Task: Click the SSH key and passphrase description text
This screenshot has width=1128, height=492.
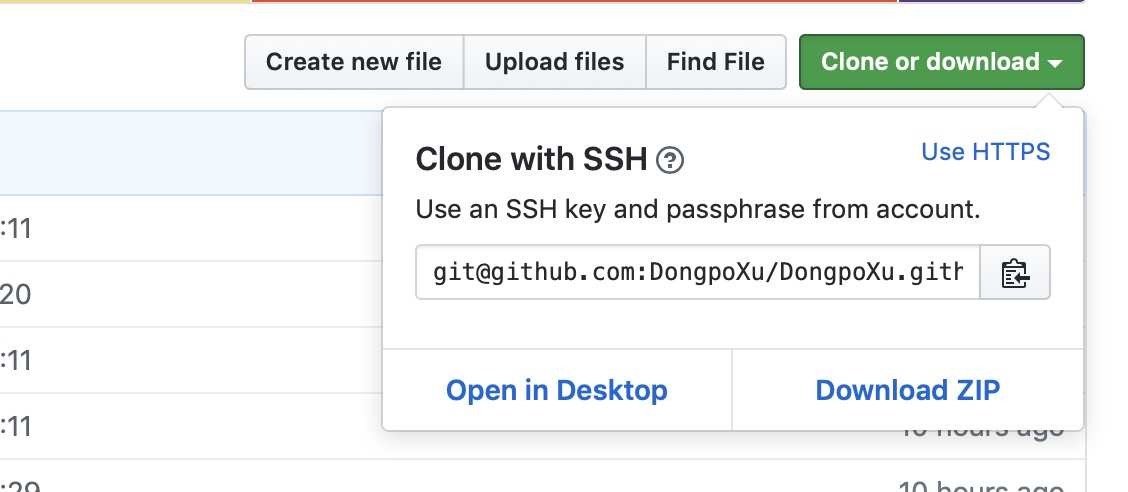Action: pos(697,211)
